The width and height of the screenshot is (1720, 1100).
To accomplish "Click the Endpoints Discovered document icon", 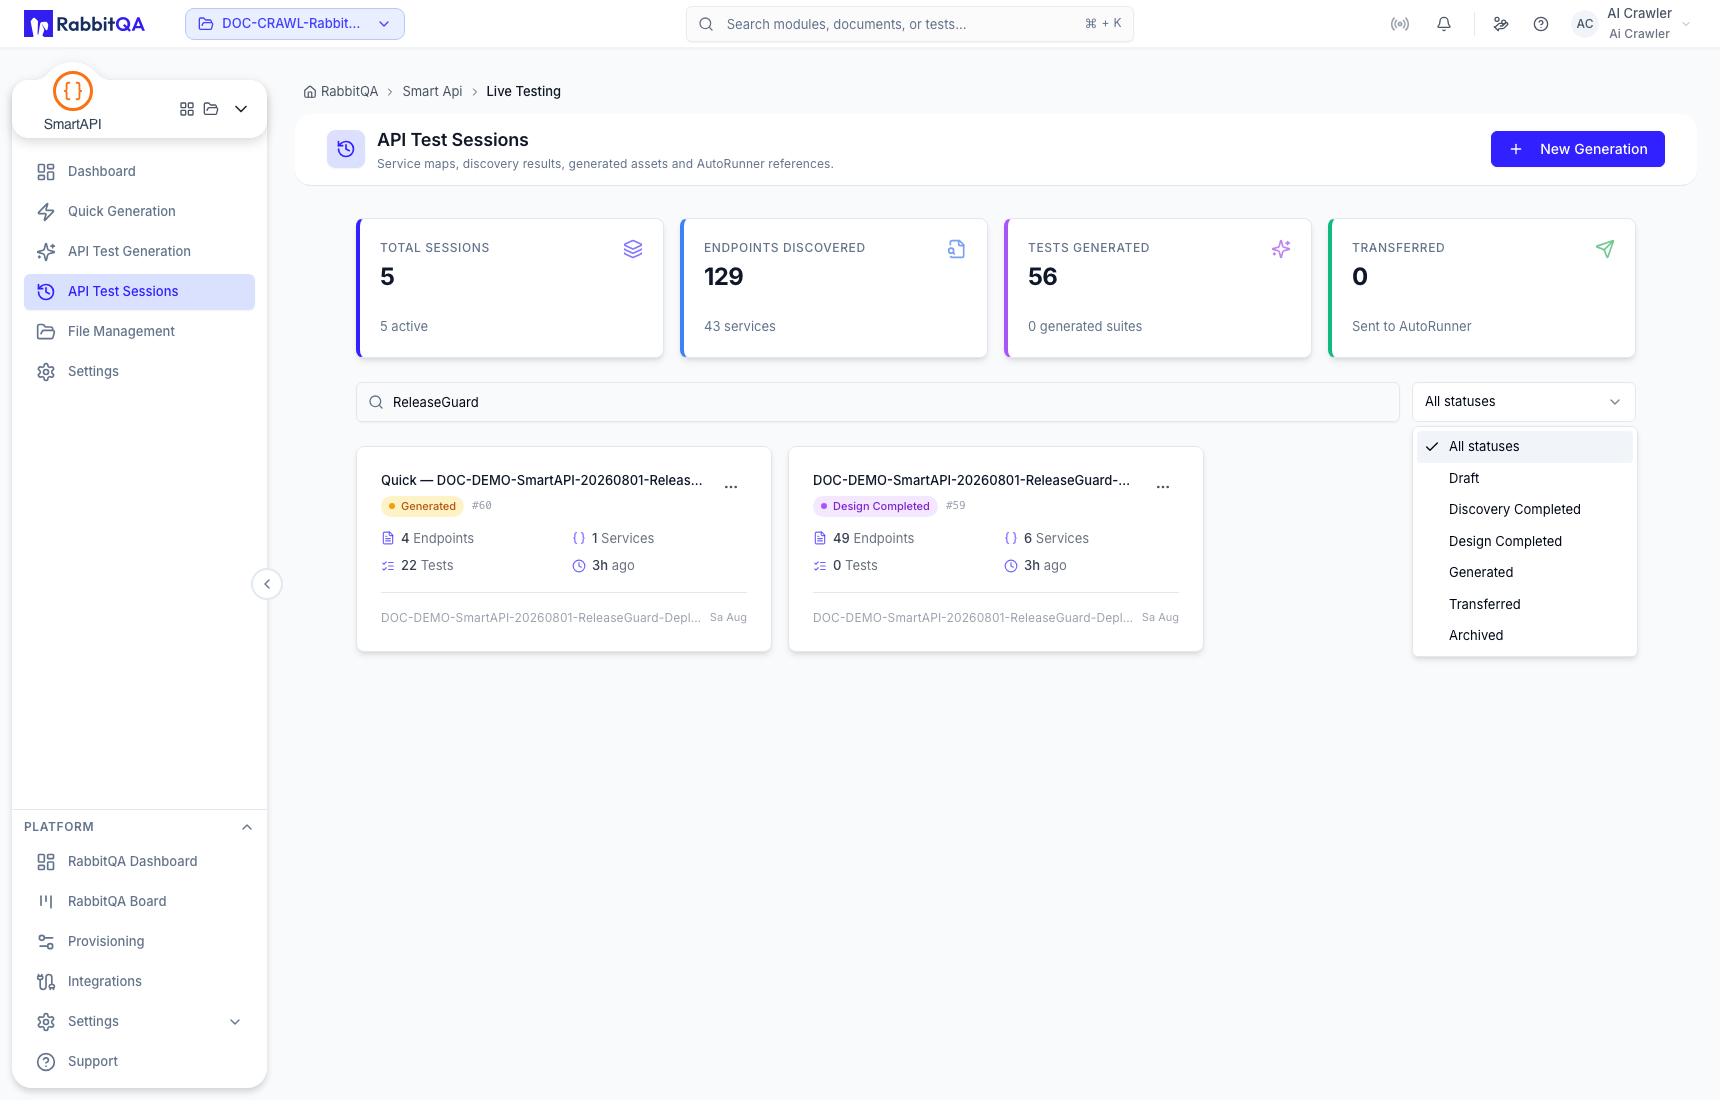I will [957, 249].
